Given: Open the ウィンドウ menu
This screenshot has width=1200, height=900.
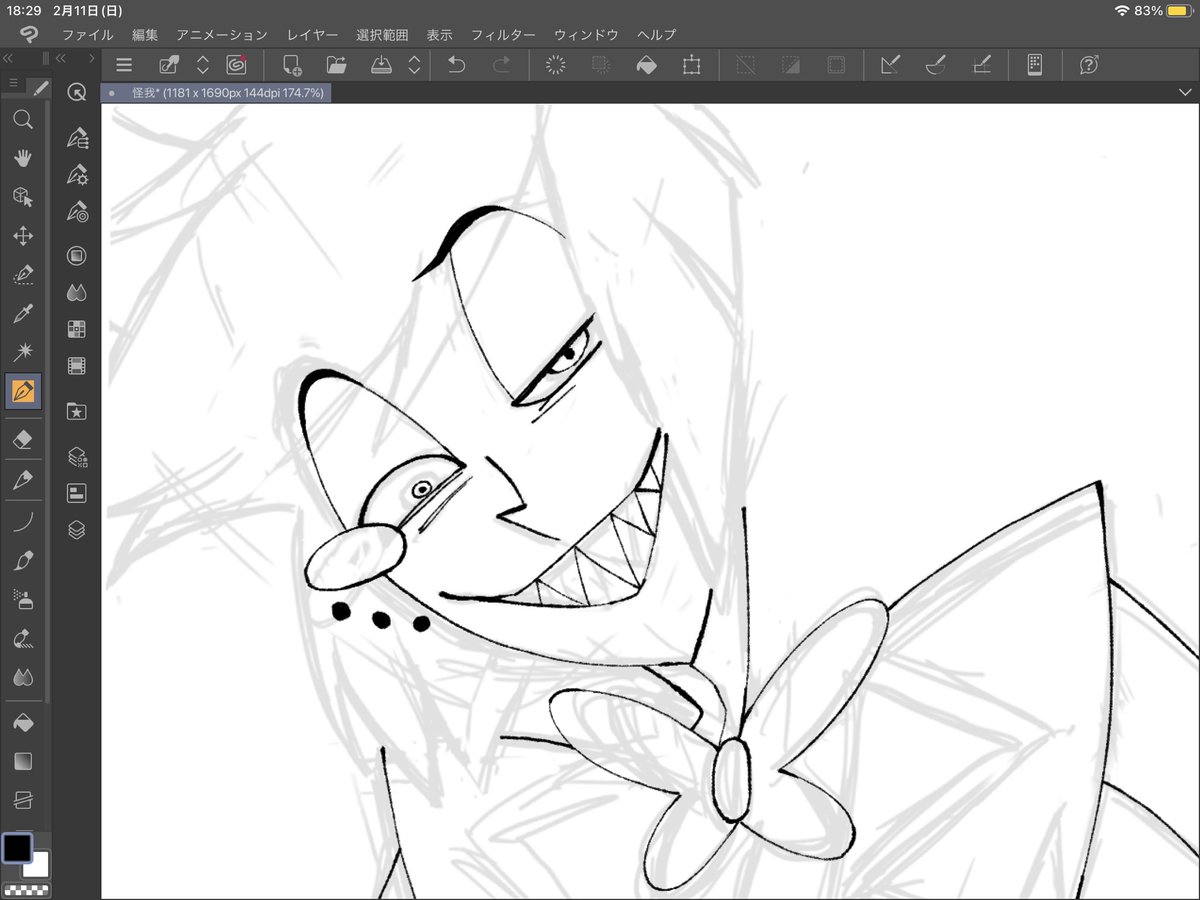Looking at the screenshot, I should click(x=586, y=34).
